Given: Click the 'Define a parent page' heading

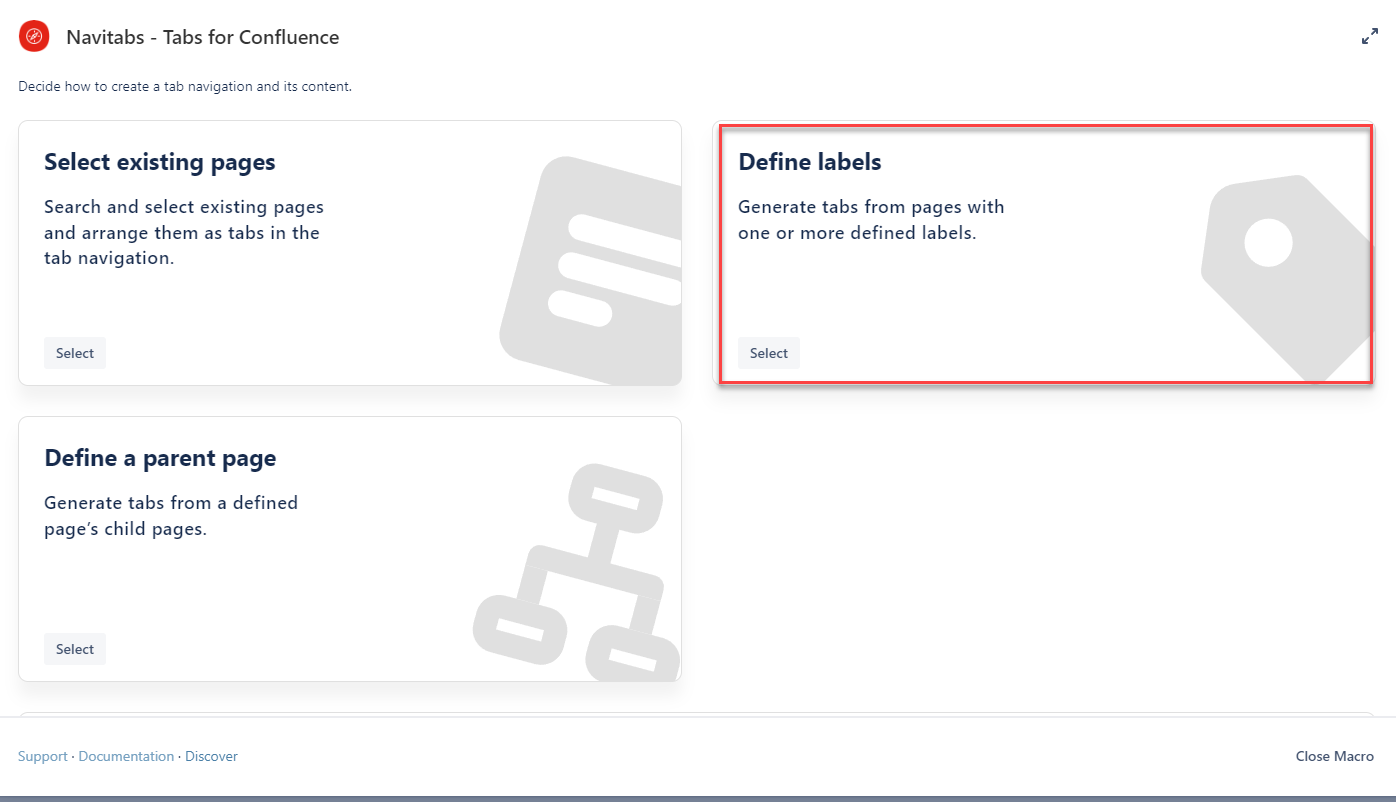Looking at the screenshot, I should 160,458.
